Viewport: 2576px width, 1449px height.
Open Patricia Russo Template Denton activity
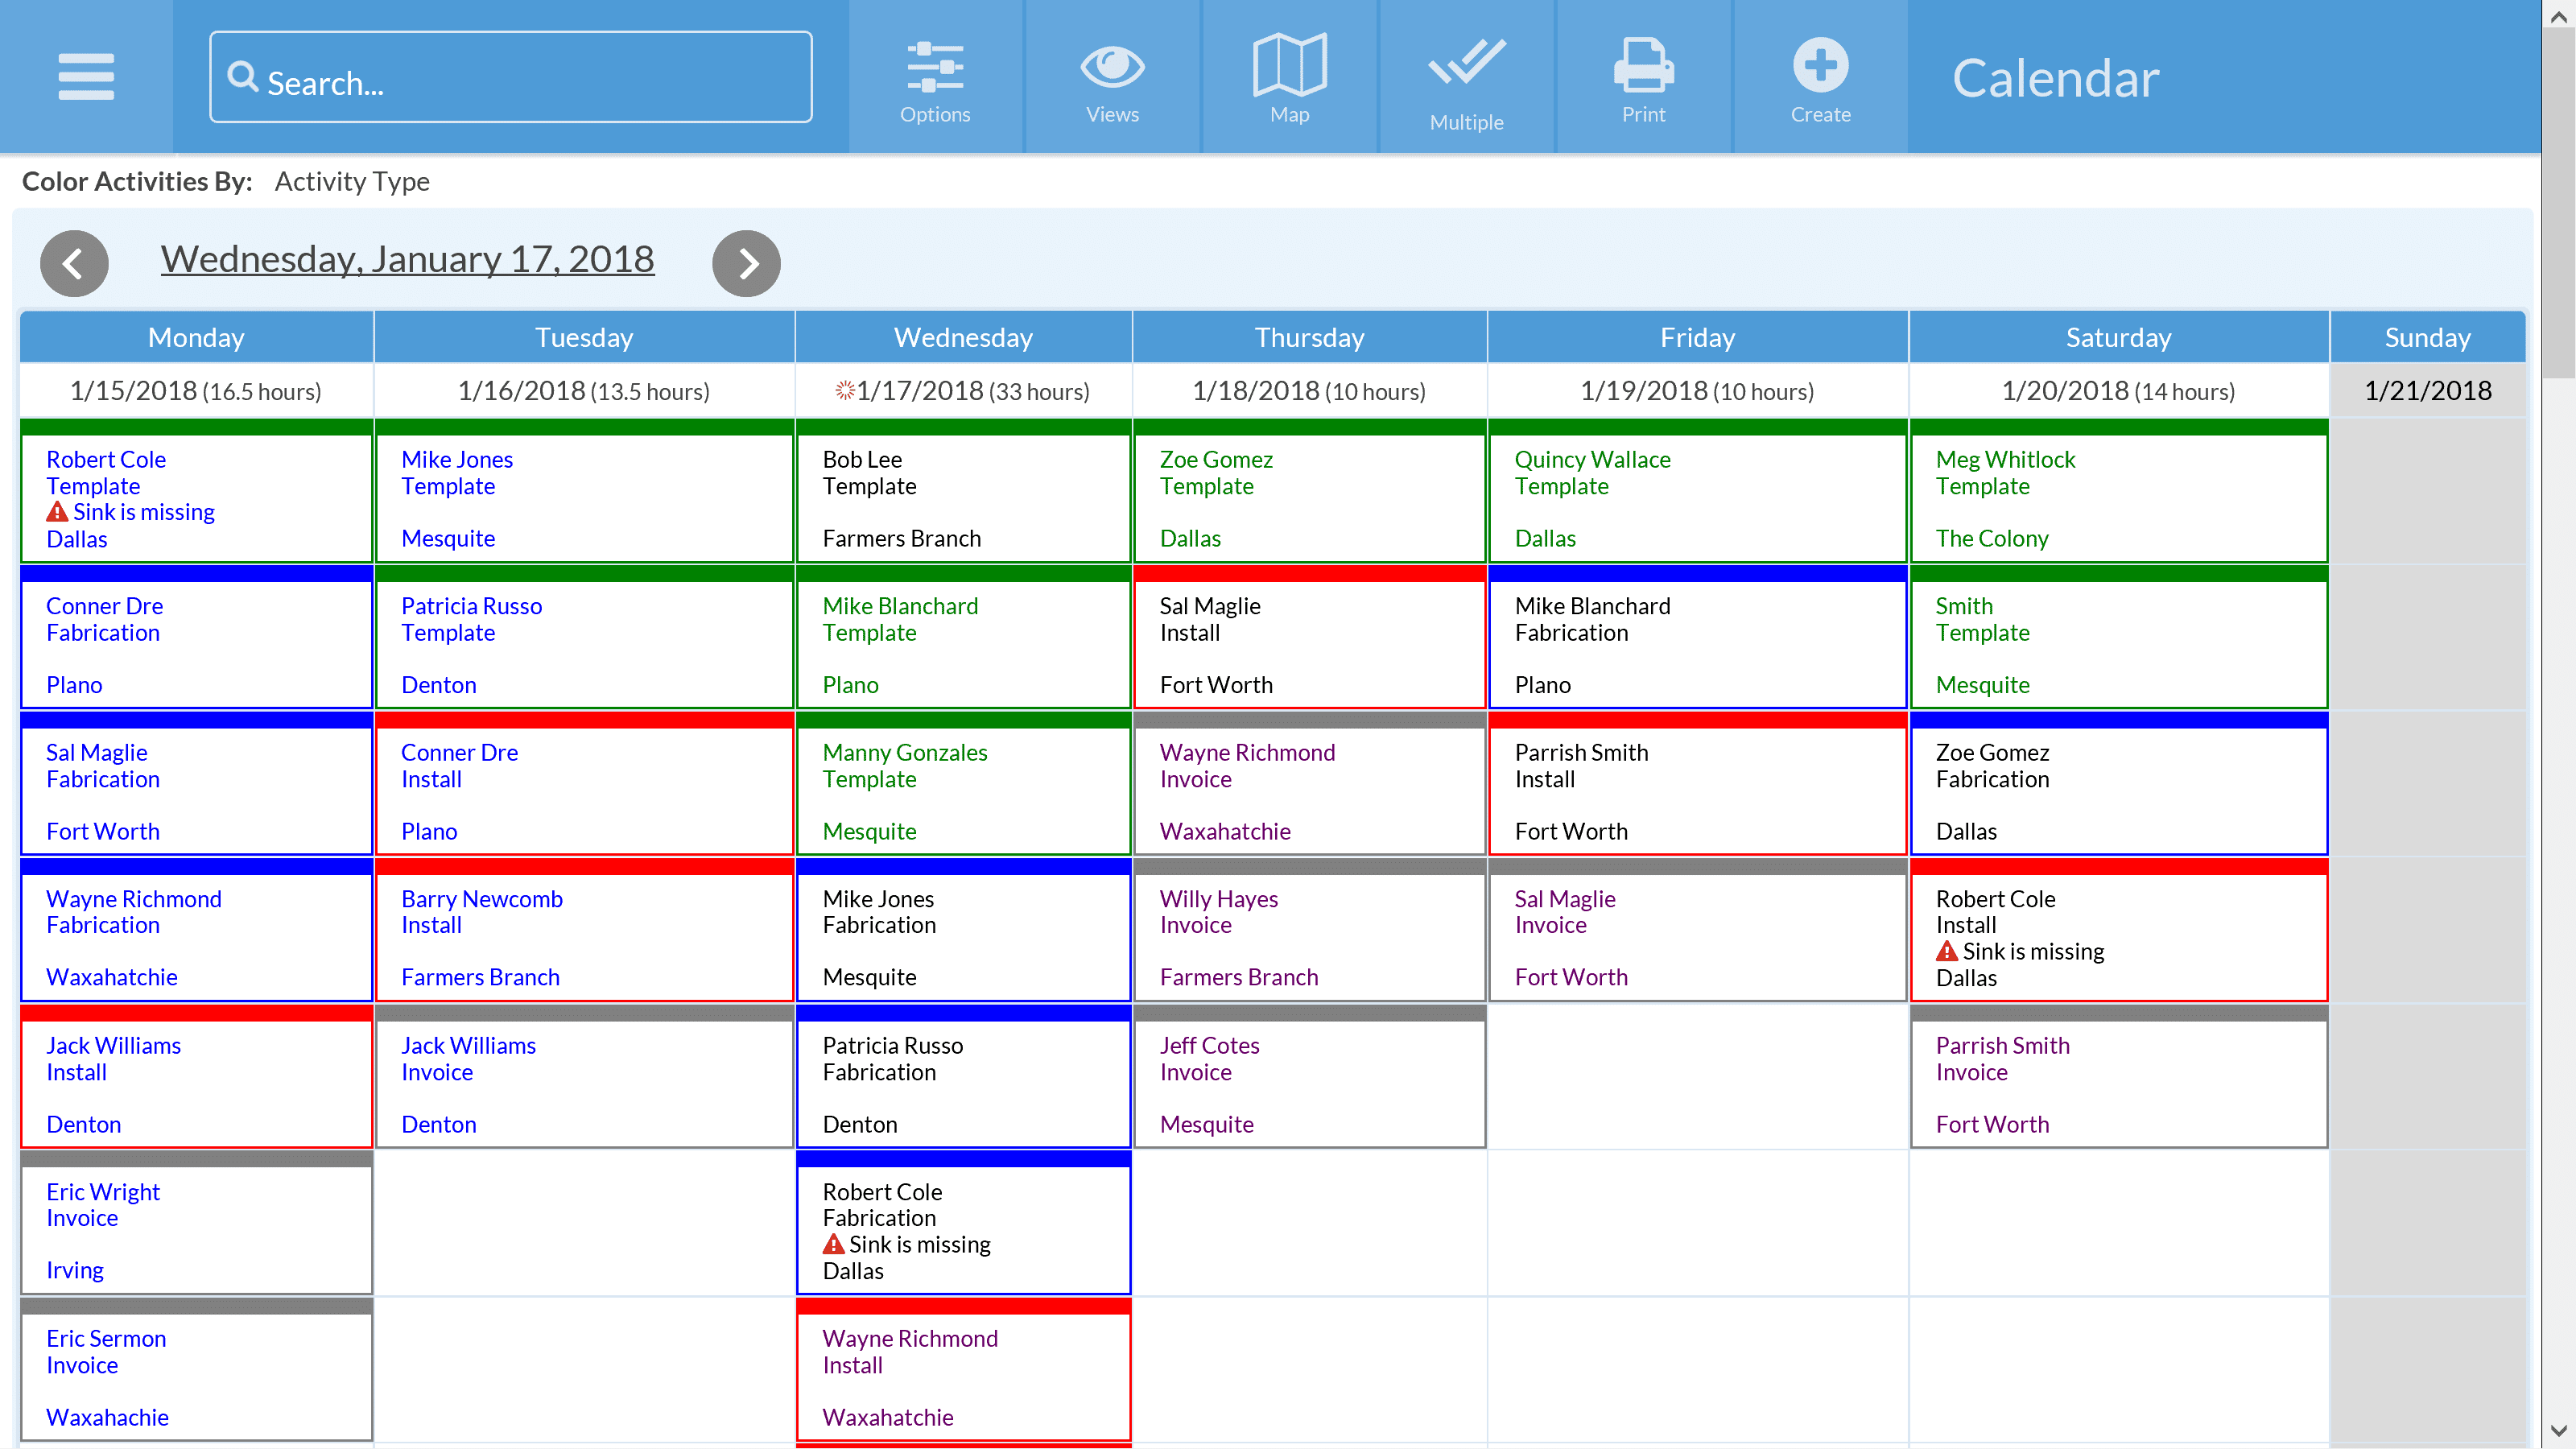pyautogui.click(x=584, y=637)
